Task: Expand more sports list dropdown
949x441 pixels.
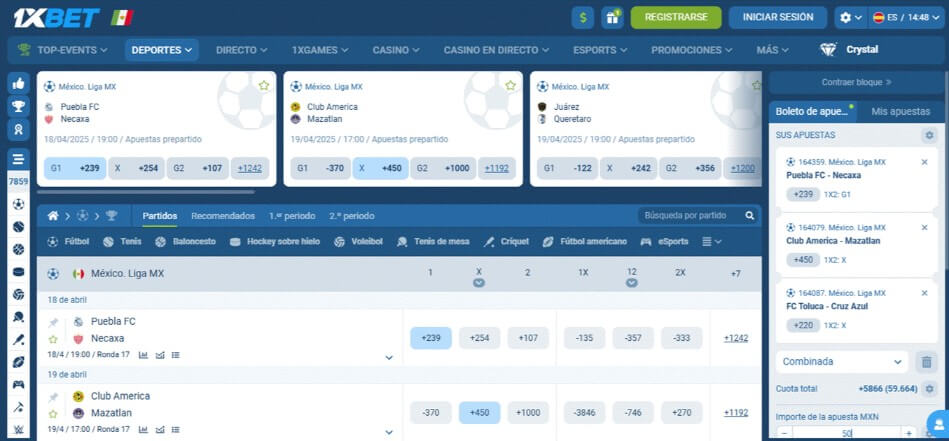Action: pos(712,241)
